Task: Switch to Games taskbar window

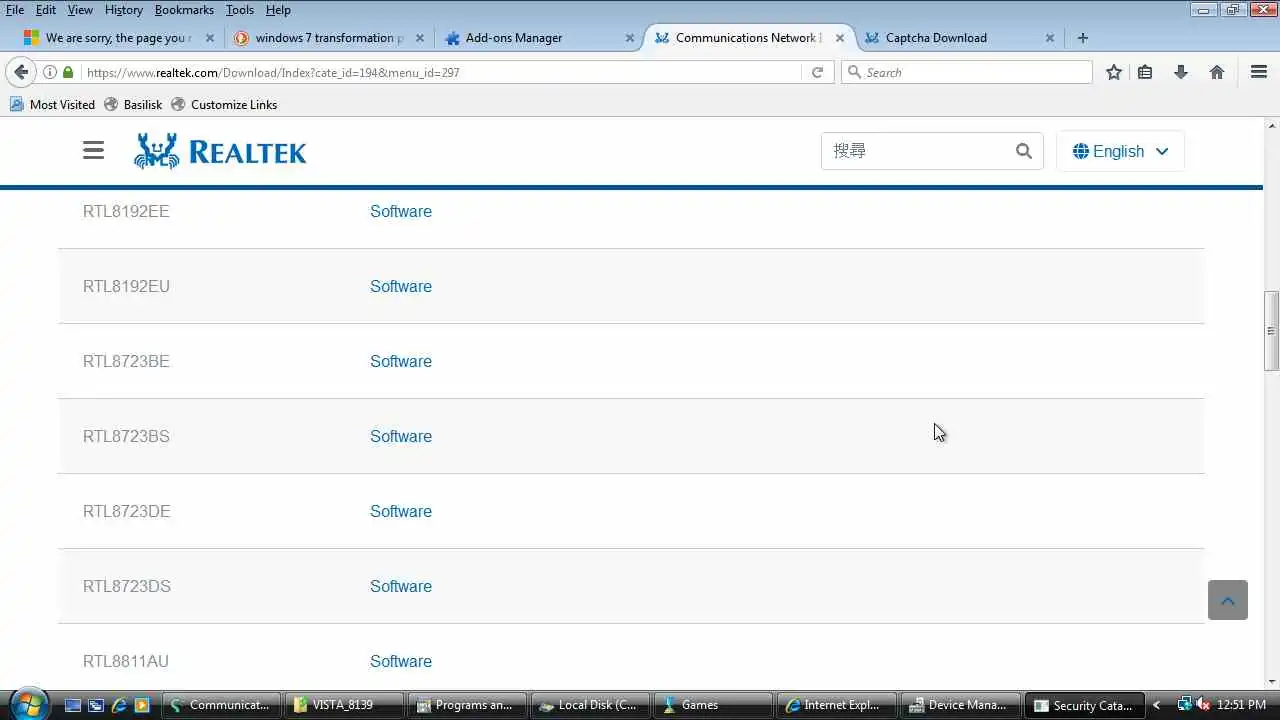Action: (x=713, y=705)
